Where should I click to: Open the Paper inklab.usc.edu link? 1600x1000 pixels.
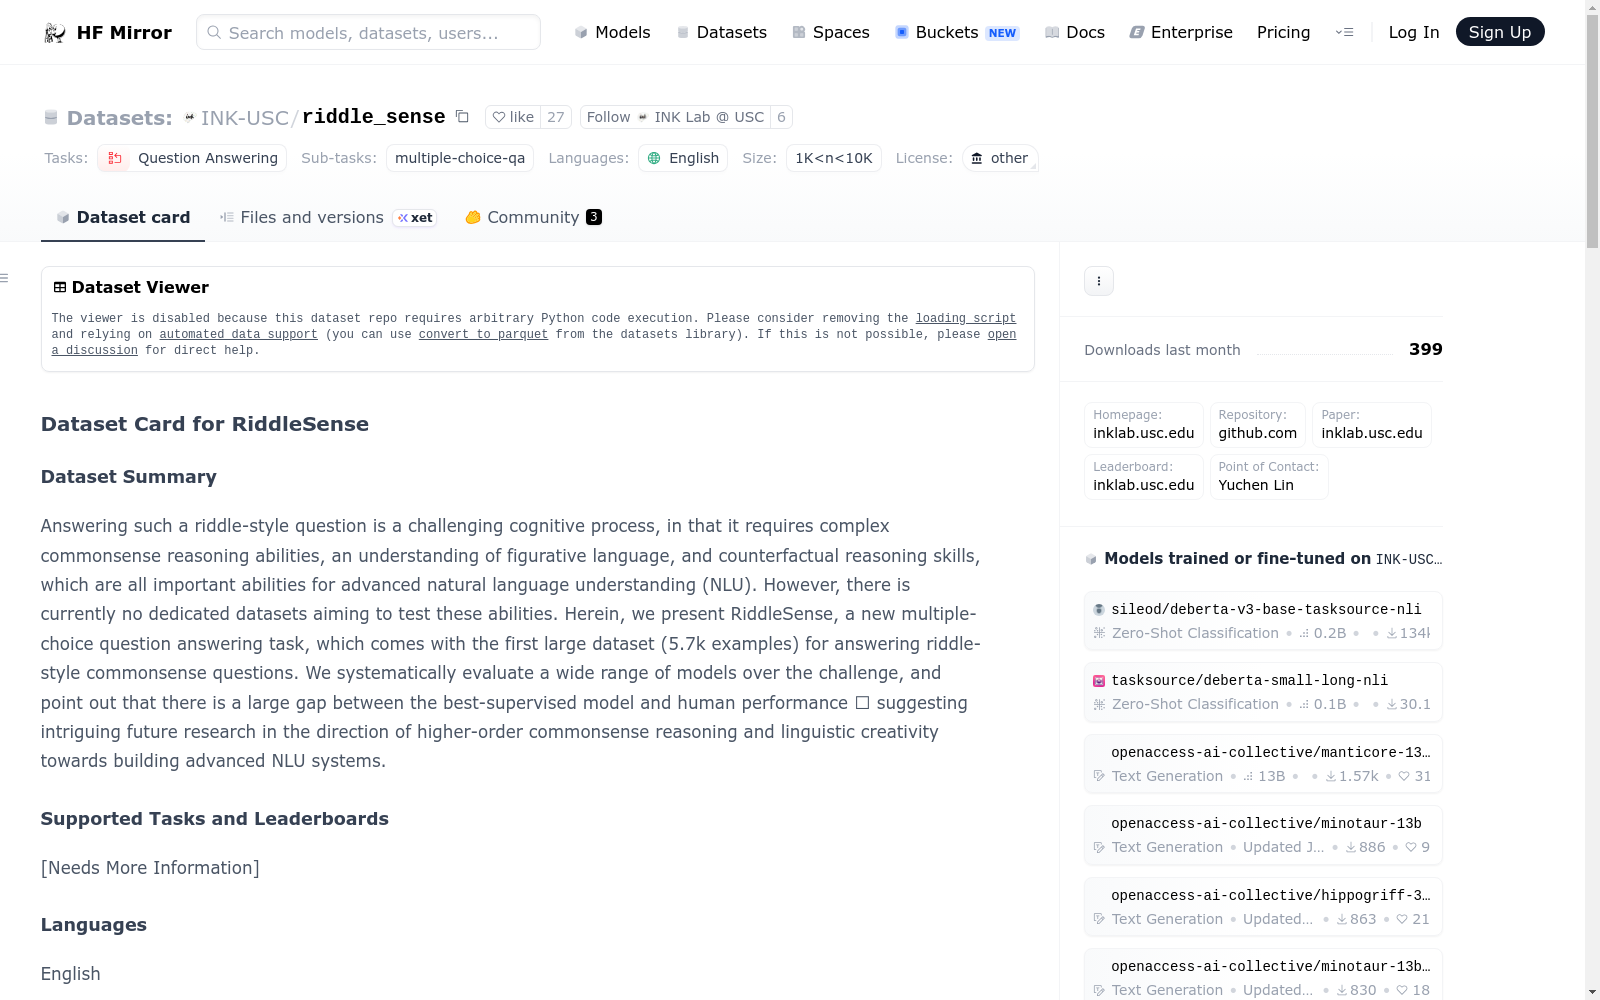pyautogui.click(x=1372, y=424)
